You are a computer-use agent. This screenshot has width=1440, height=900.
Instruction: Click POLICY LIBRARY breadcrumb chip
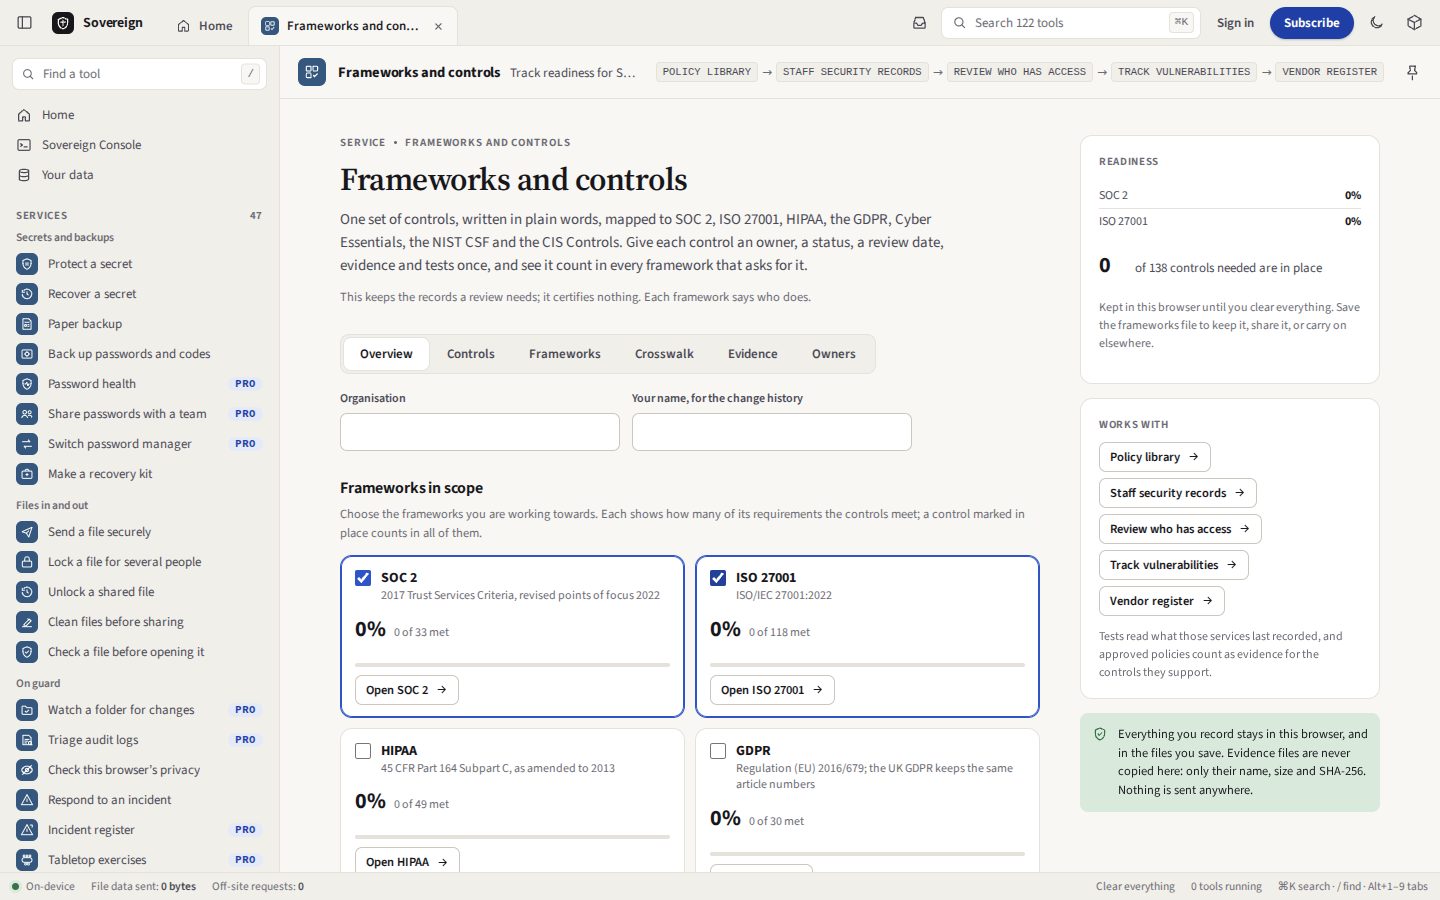pos(707,72)
